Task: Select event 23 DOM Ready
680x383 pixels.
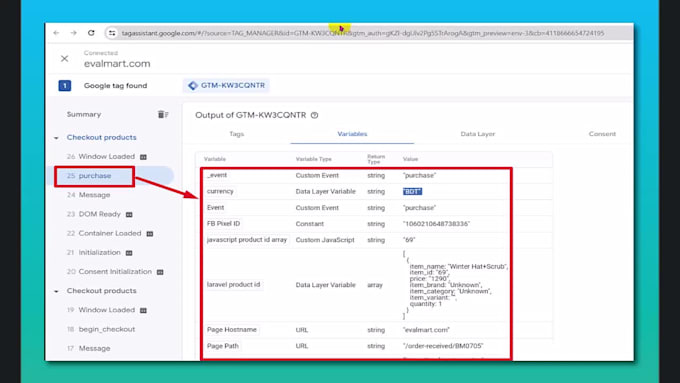Action: pyautogui.click(x=94, y=214)
